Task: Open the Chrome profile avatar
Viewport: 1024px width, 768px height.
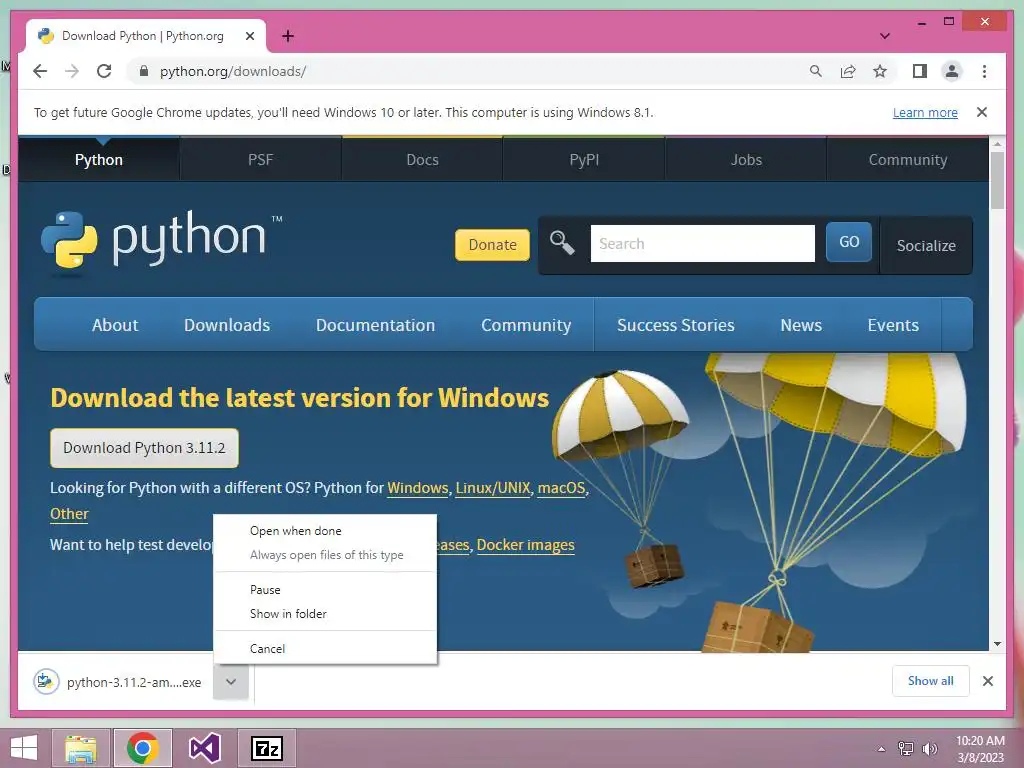Action: [x=952, y=71]
